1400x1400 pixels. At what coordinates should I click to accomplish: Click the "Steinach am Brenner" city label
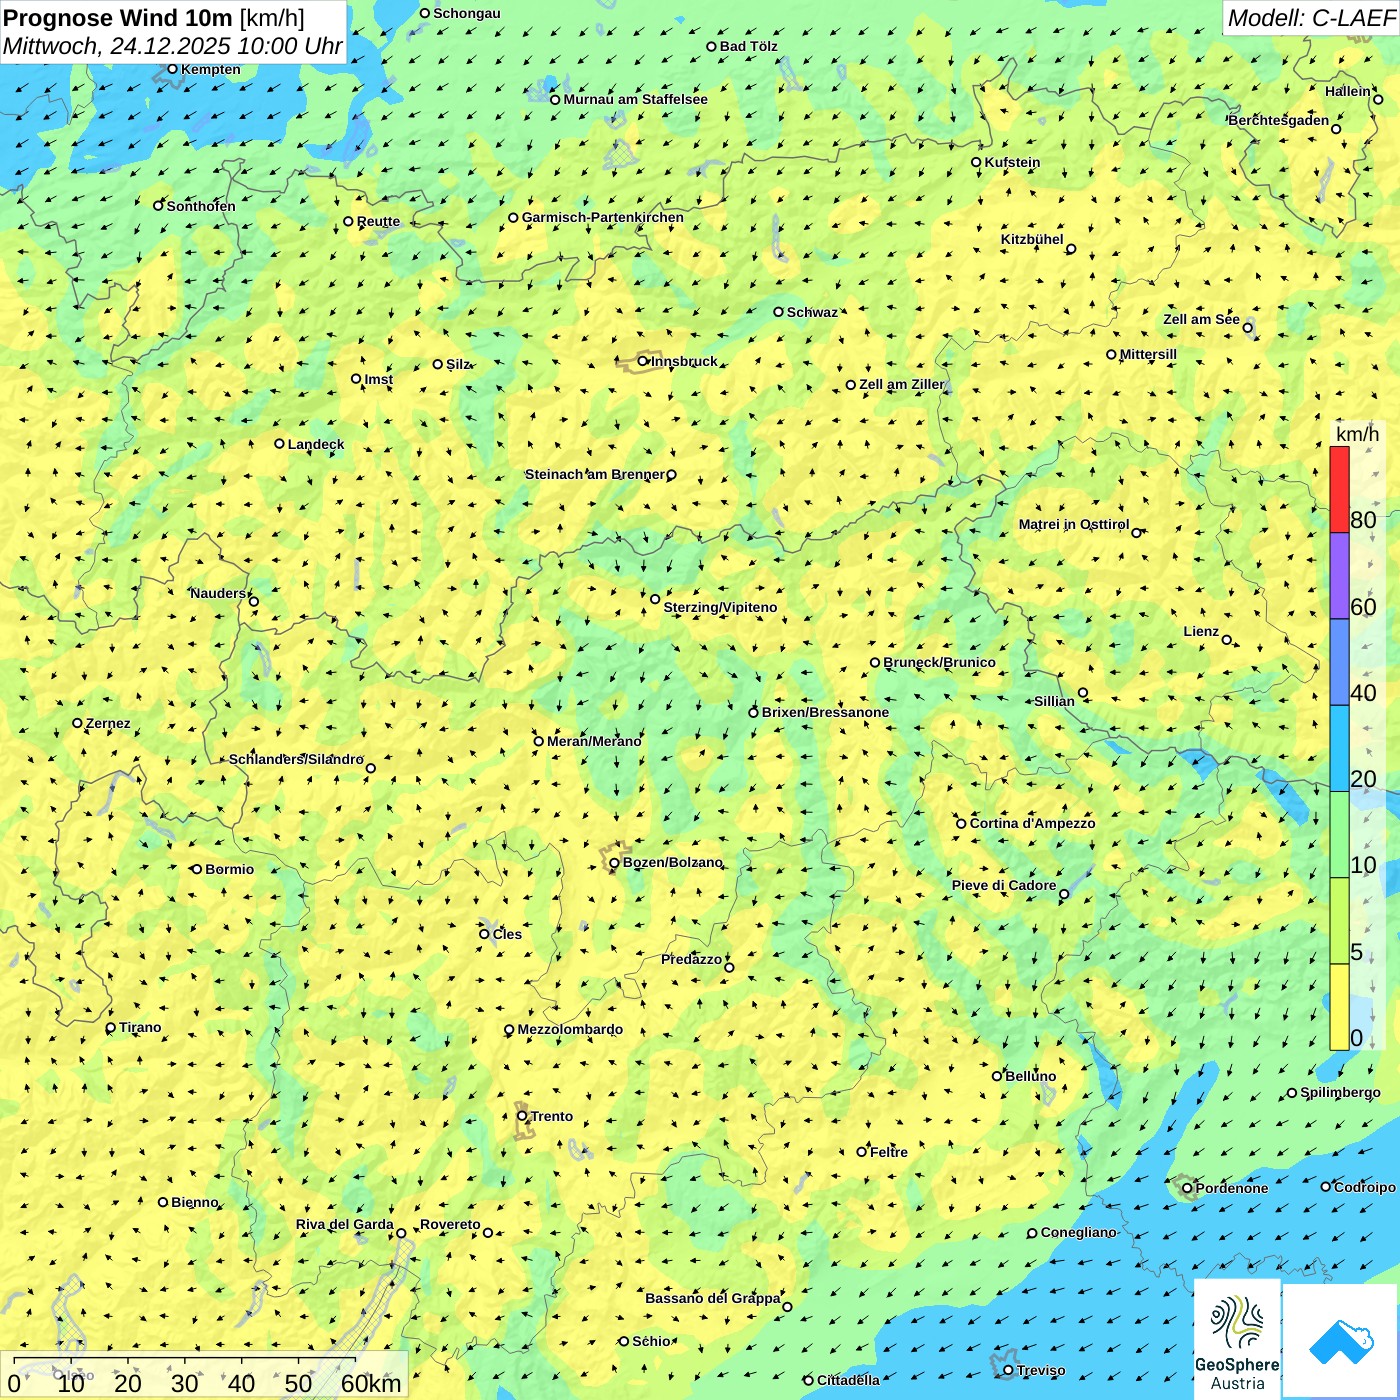tap(595, 474)
